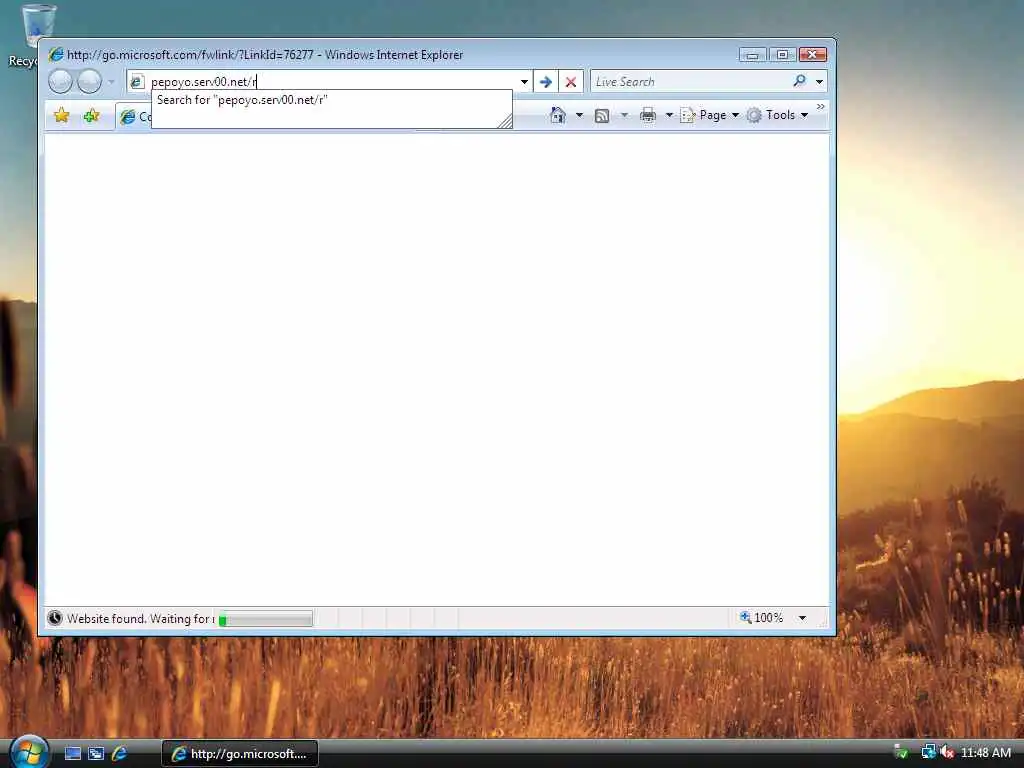Viewport: 1024px width, 768px height.
Task: Click the loading progress bar
Action: pos(265,618)
